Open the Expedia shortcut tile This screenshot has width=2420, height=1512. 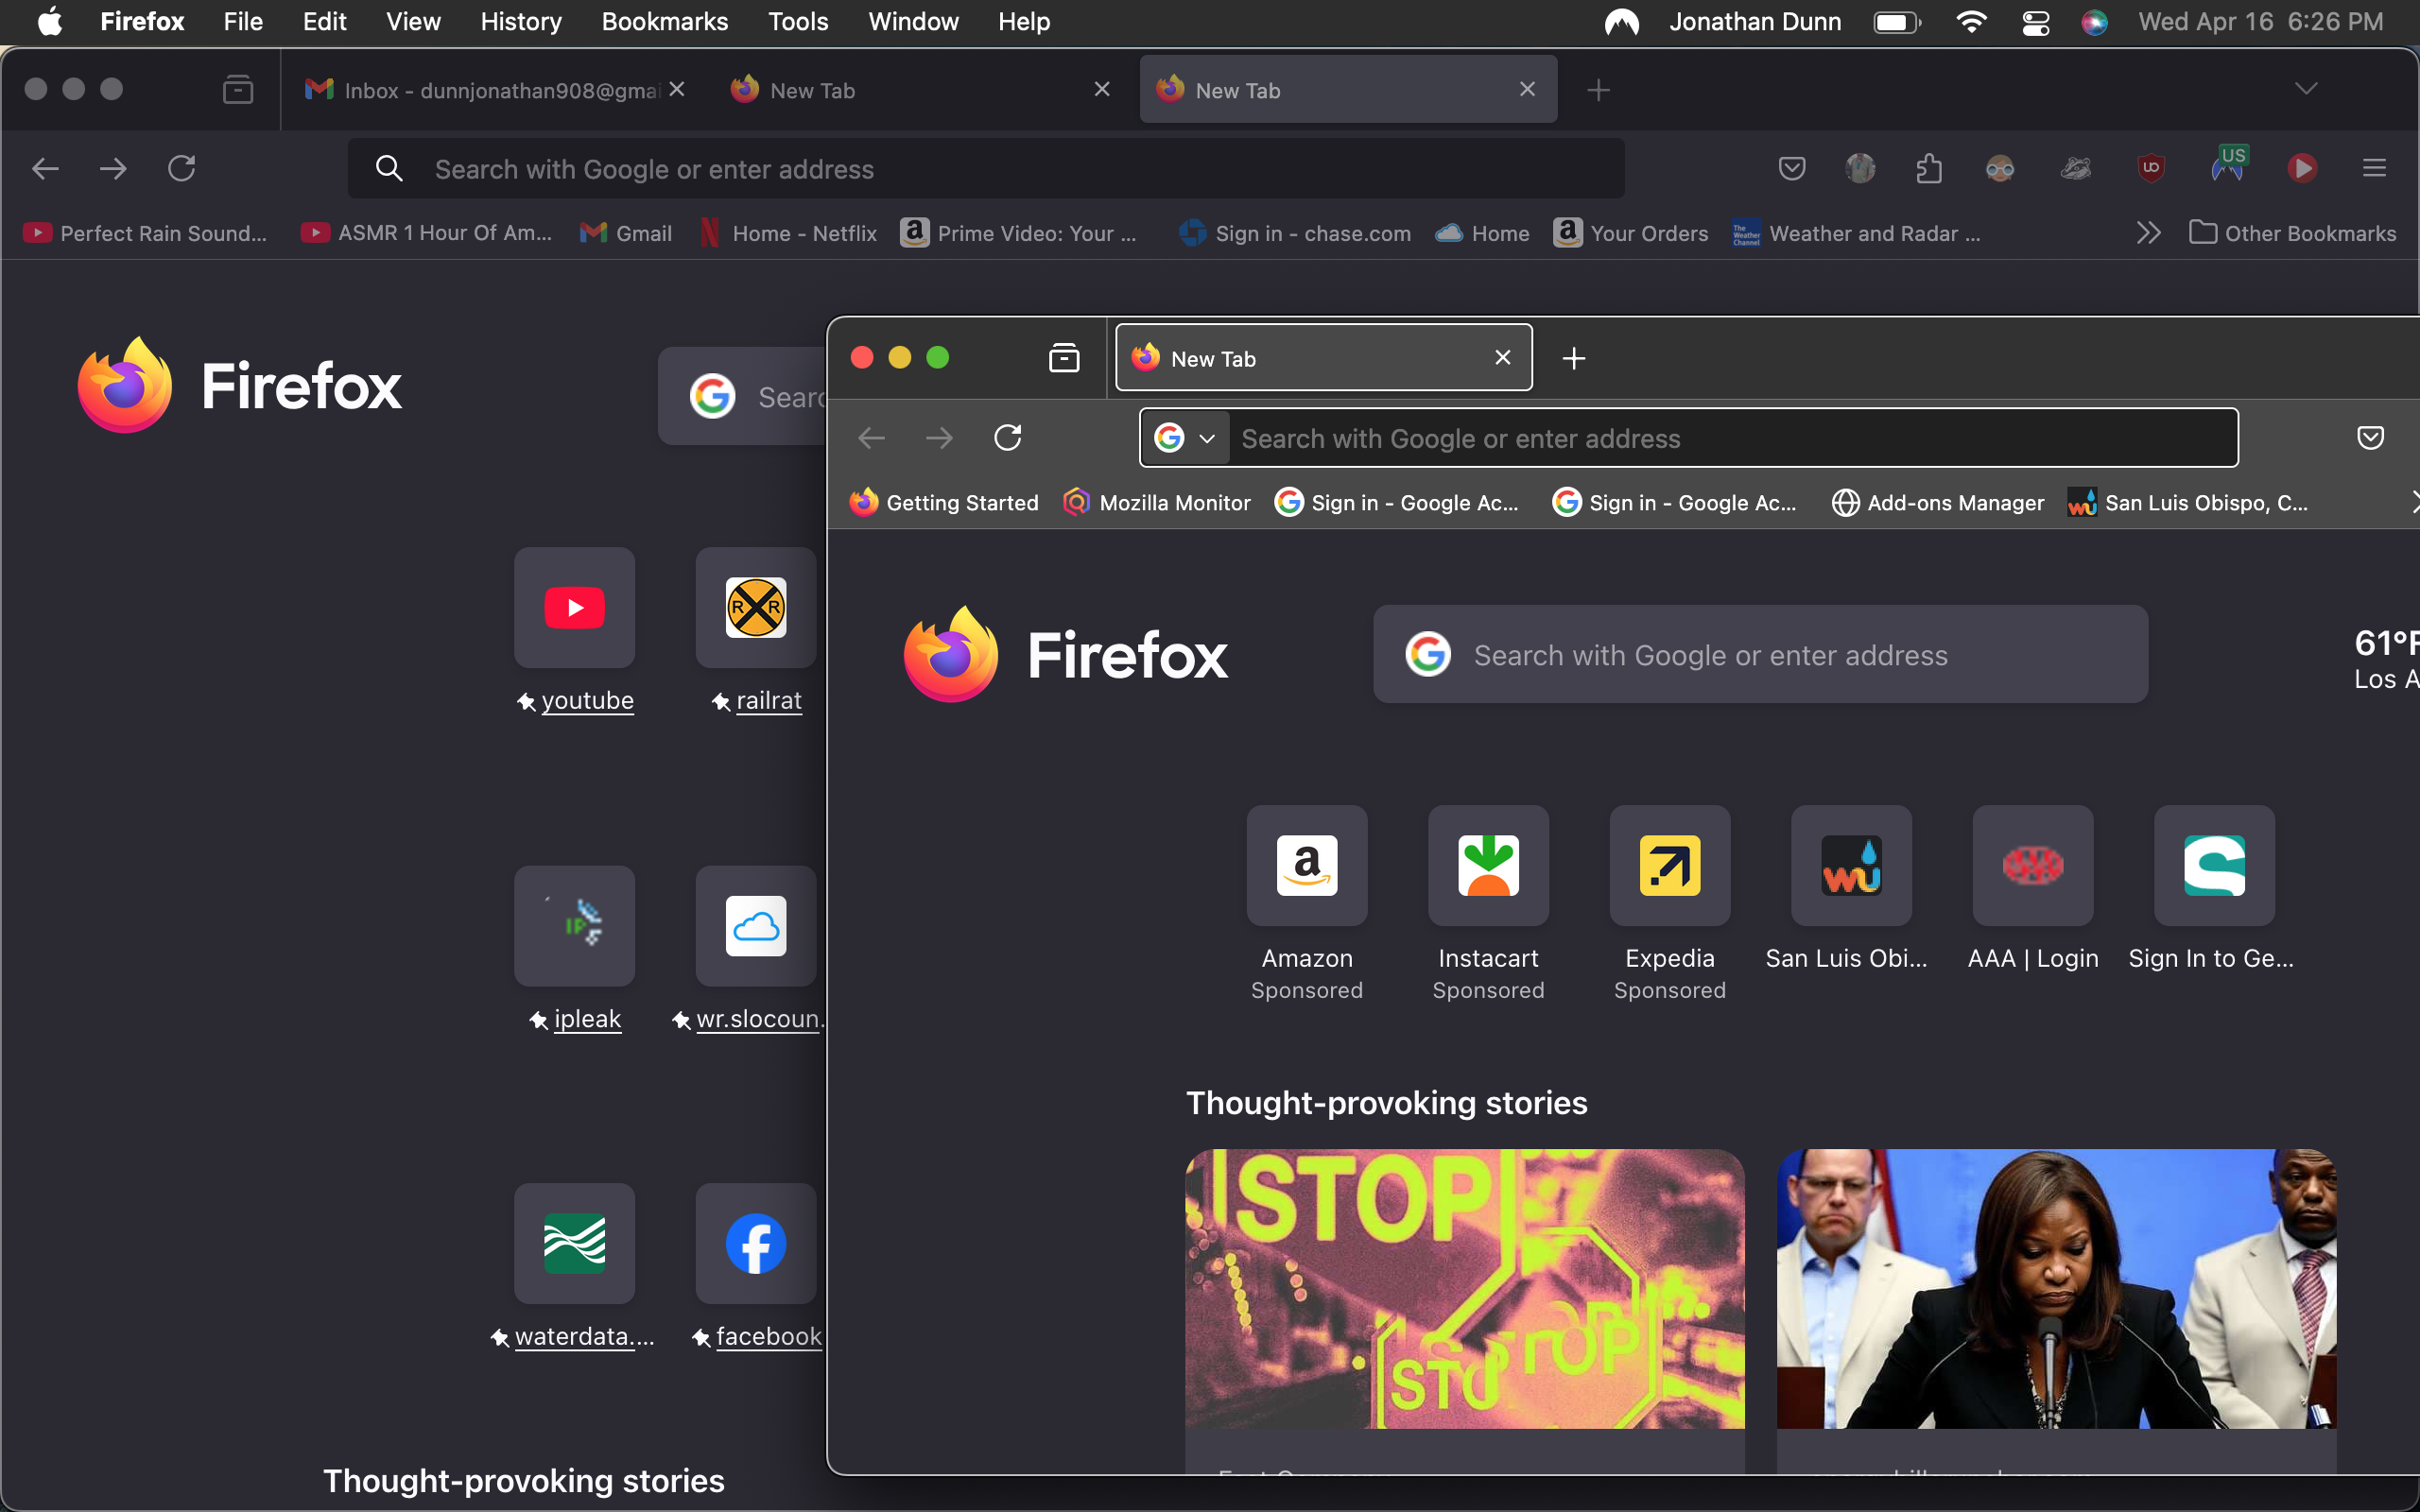click(x=1669, y=865)
